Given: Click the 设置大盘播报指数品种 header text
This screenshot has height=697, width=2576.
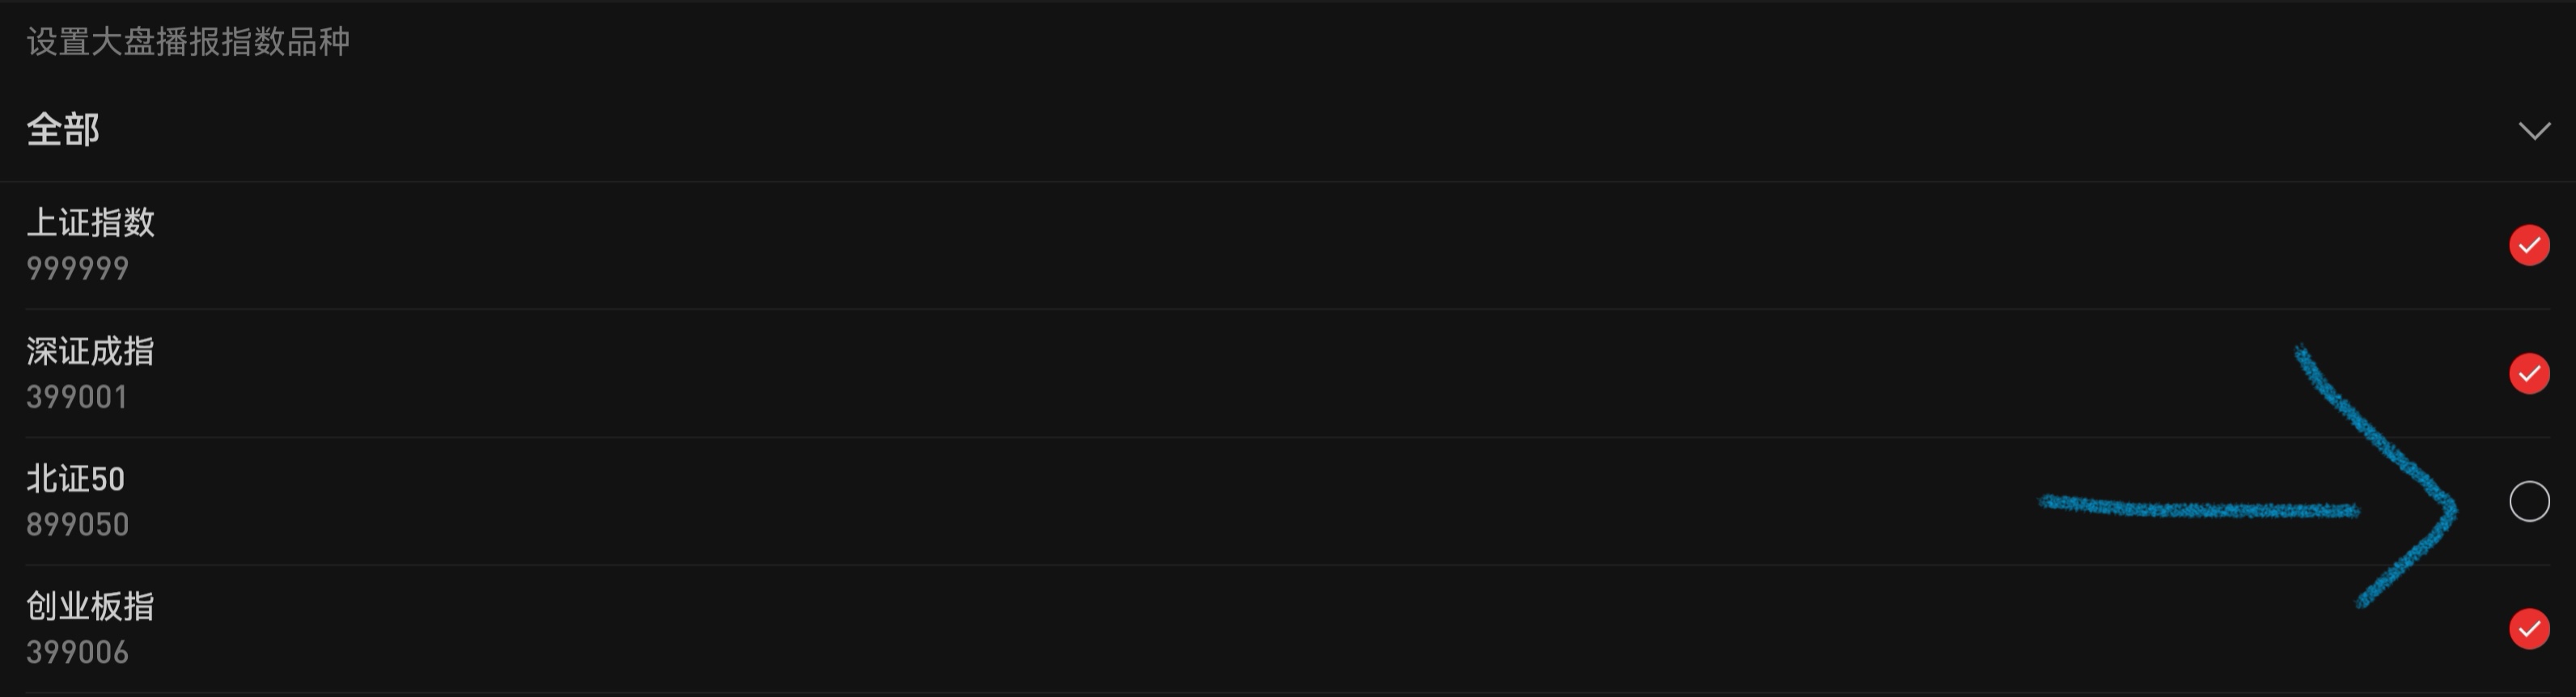Looking at the screenshot, I should click(x=188, y=42).
